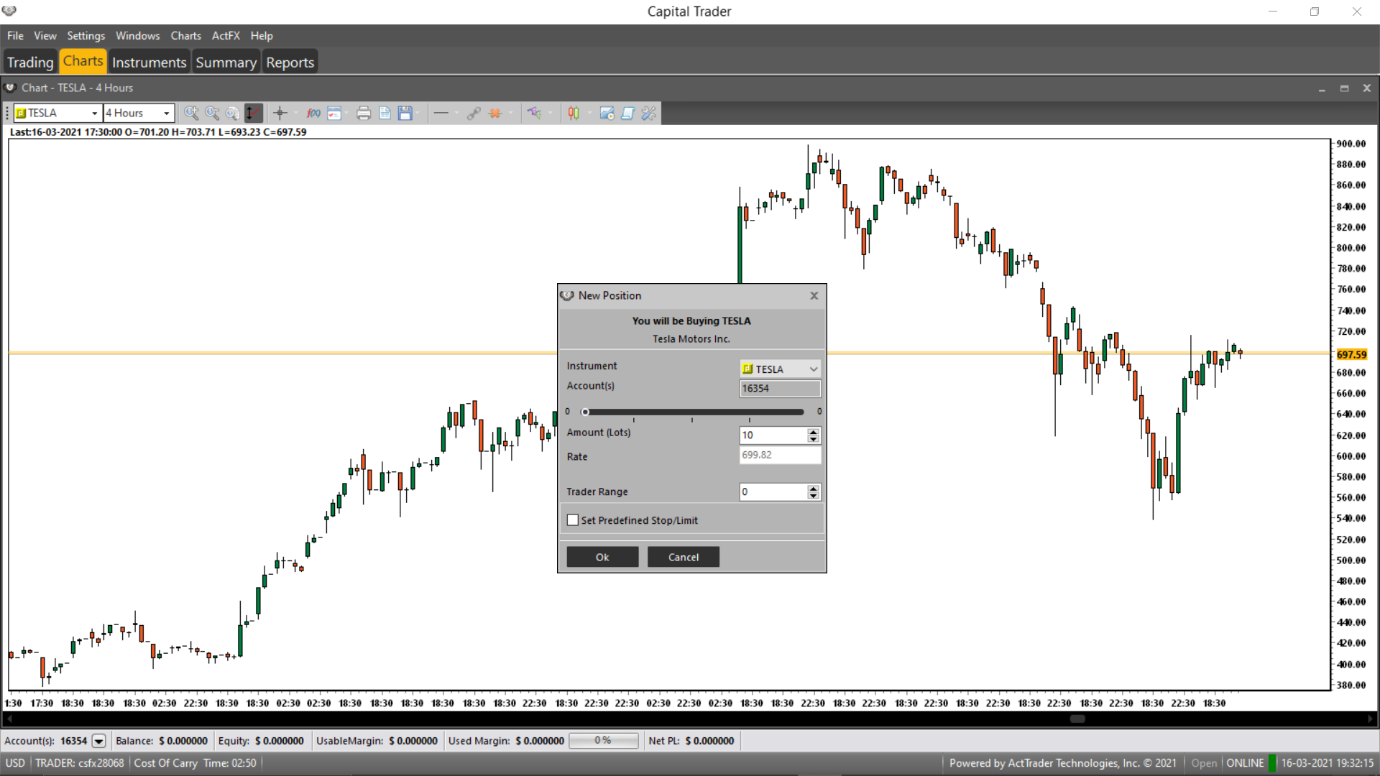Open the File menu

pos(15,36)
